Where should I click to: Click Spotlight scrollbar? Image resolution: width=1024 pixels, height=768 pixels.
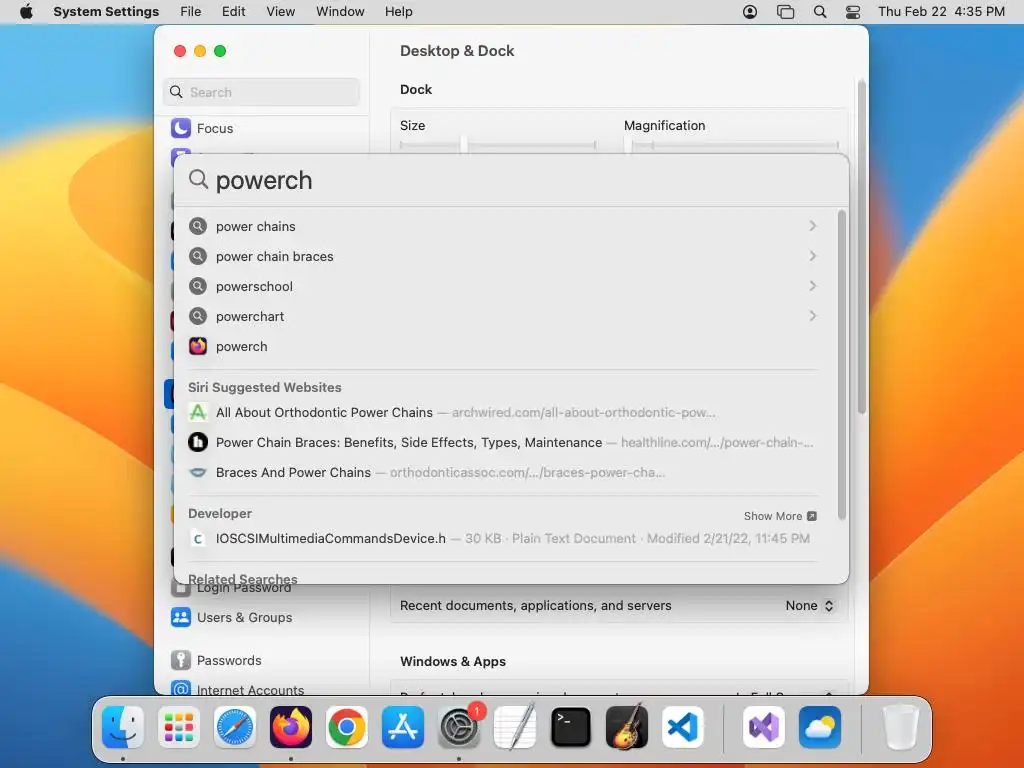pyautogui.click(x=842, y=364)
